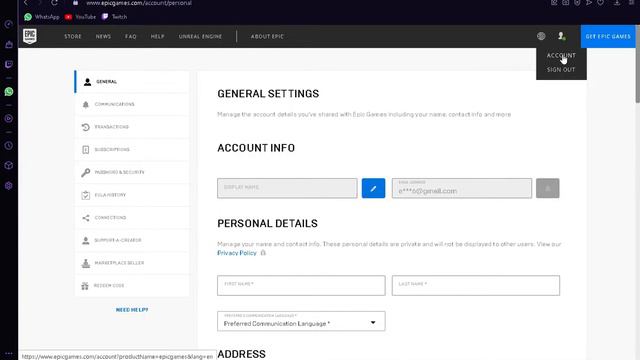
Task: Open the WhatsApp bookmark
Action: click(x=42, y=17)
